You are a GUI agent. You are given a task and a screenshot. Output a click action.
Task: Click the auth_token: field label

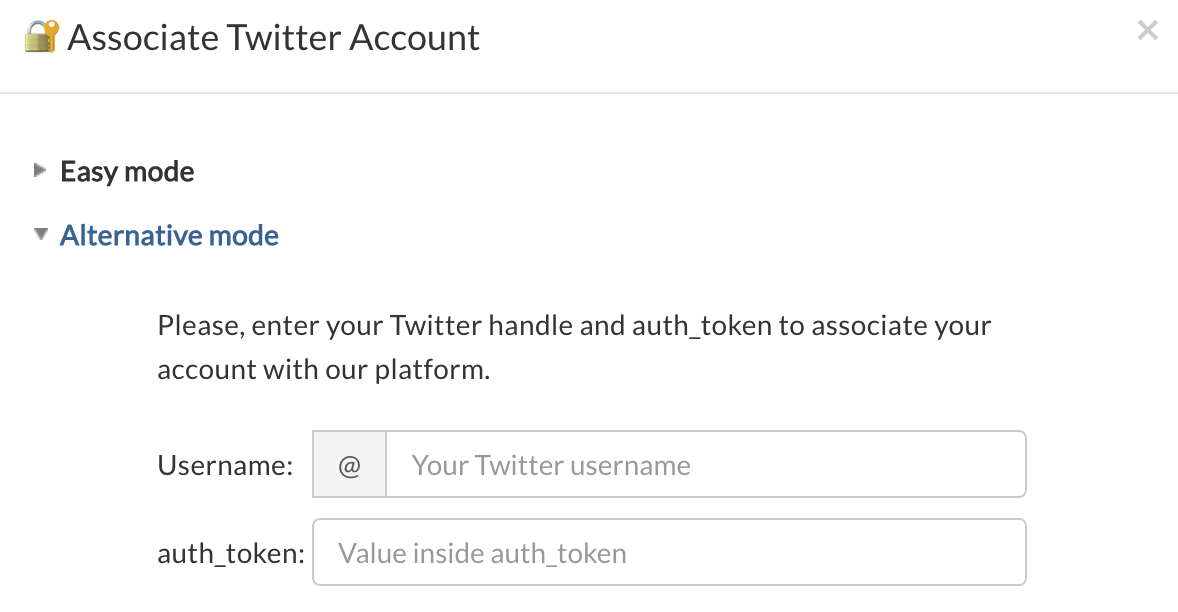pos(231,553)
